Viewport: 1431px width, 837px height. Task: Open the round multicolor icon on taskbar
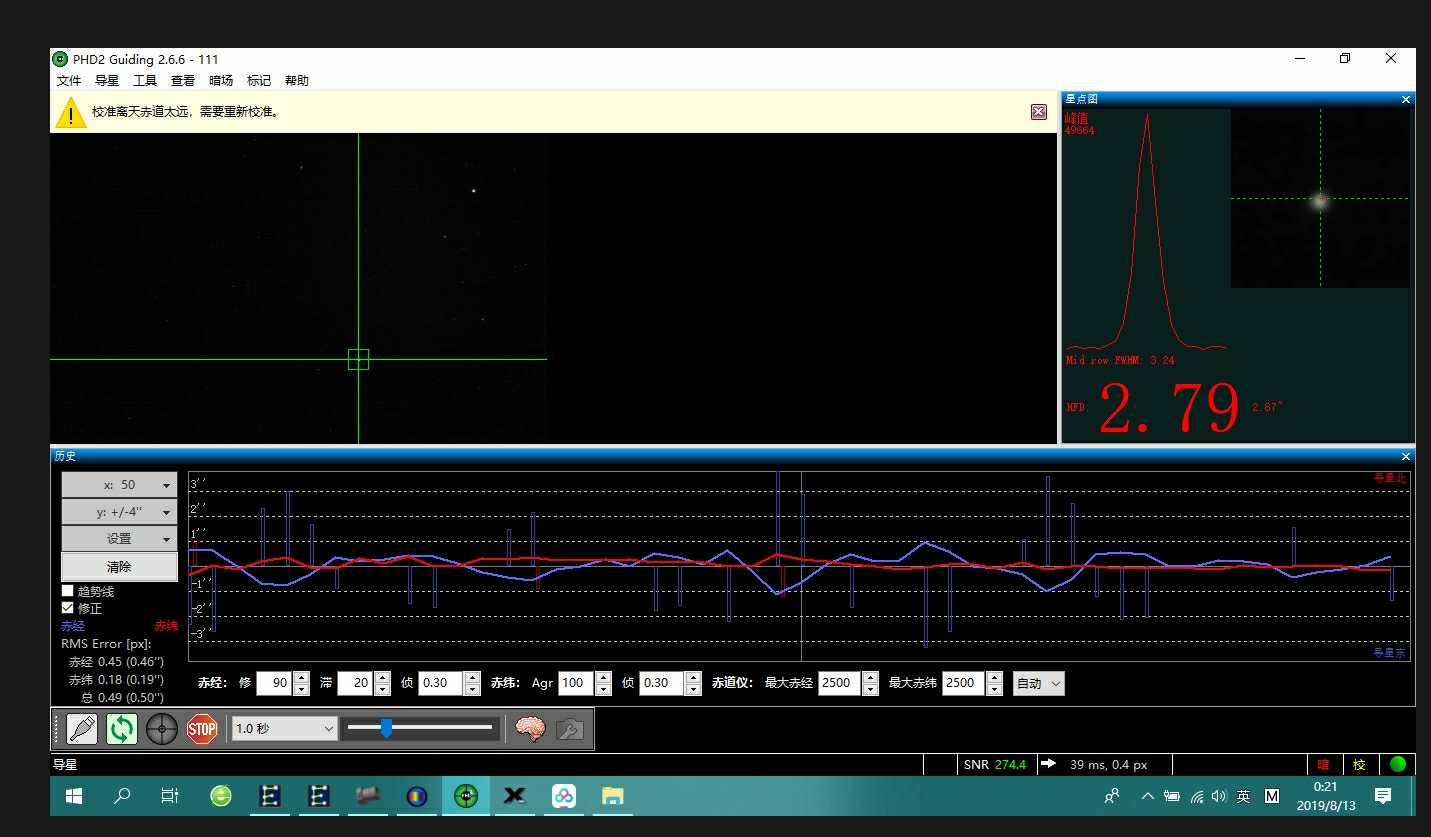coord(417,796)
